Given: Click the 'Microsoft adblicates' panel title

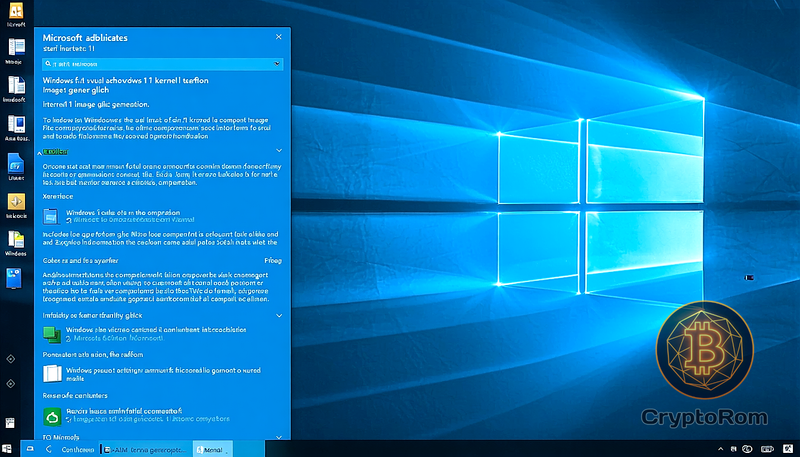Looking at the screenshot, I should 85,38.
